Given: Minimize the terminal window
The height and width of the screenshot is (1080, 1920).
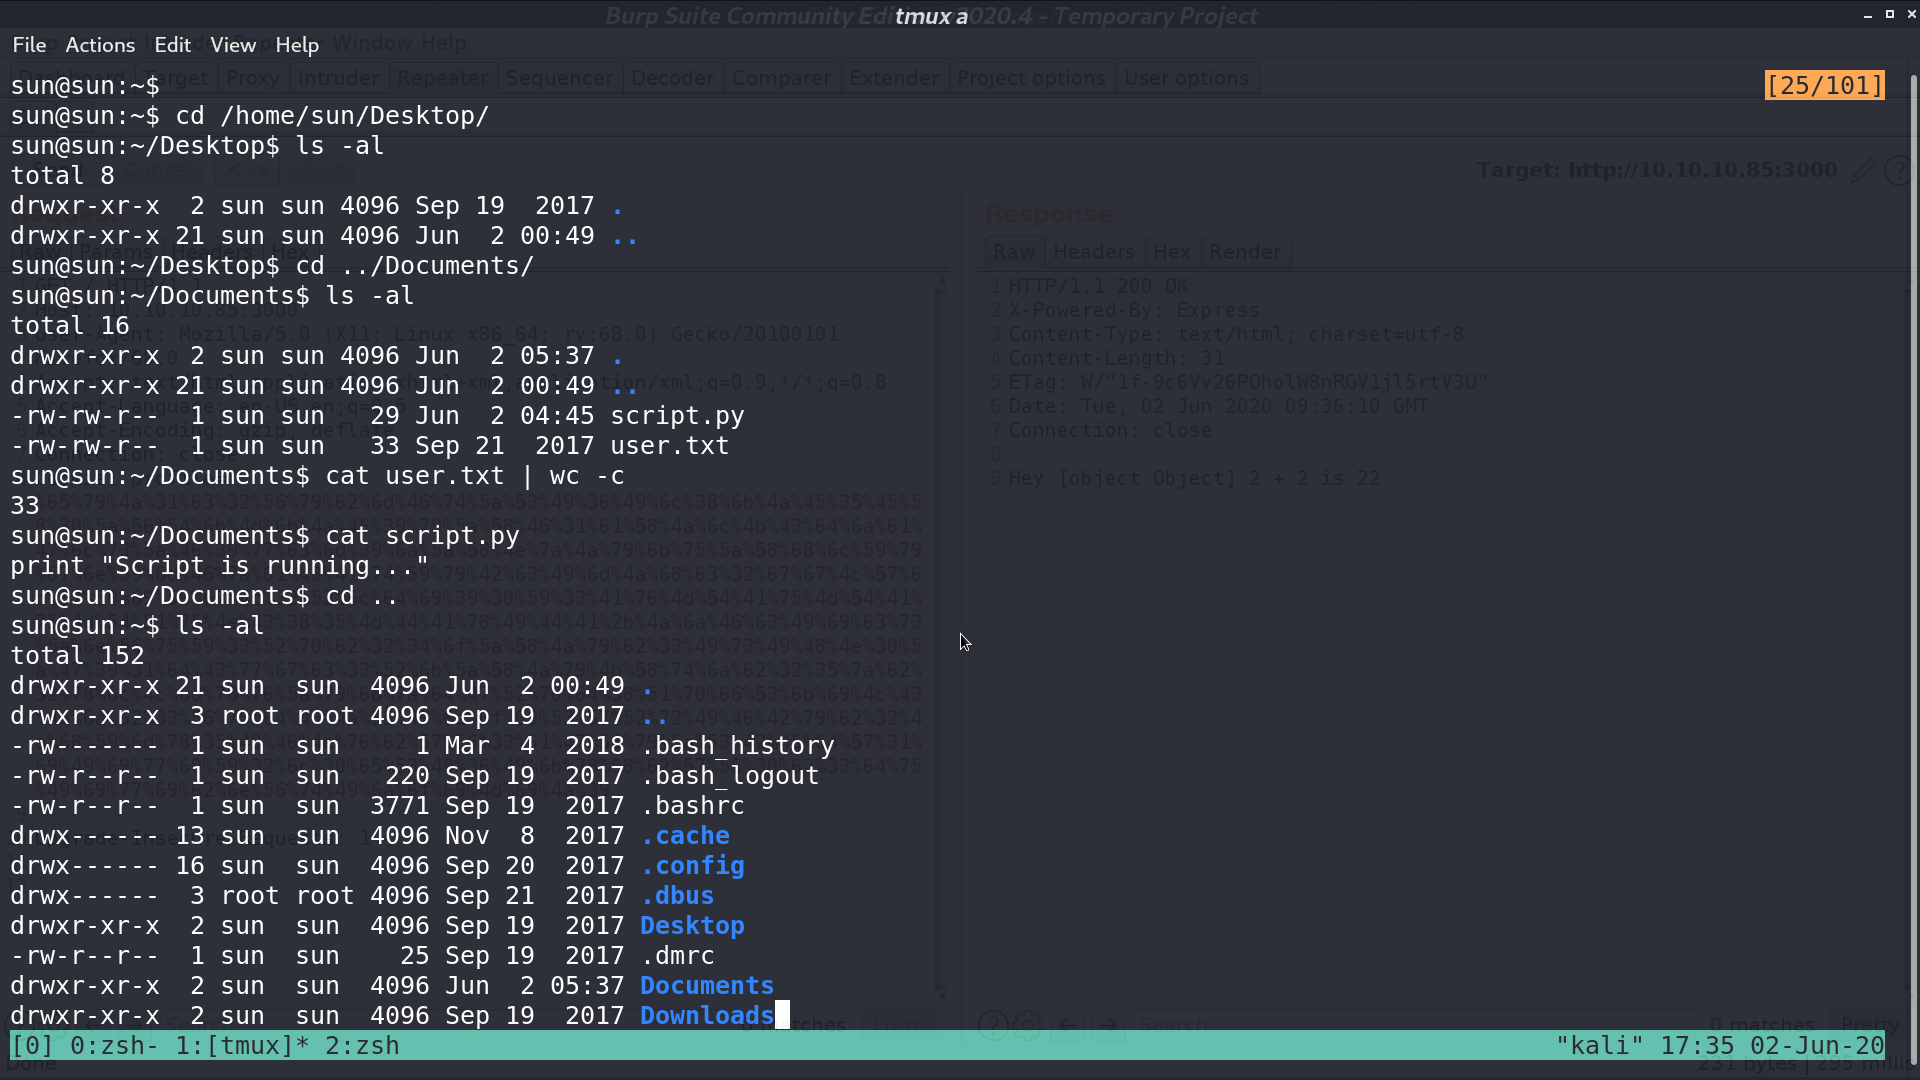Looking at the screenshot, I should pos(1867,15).
